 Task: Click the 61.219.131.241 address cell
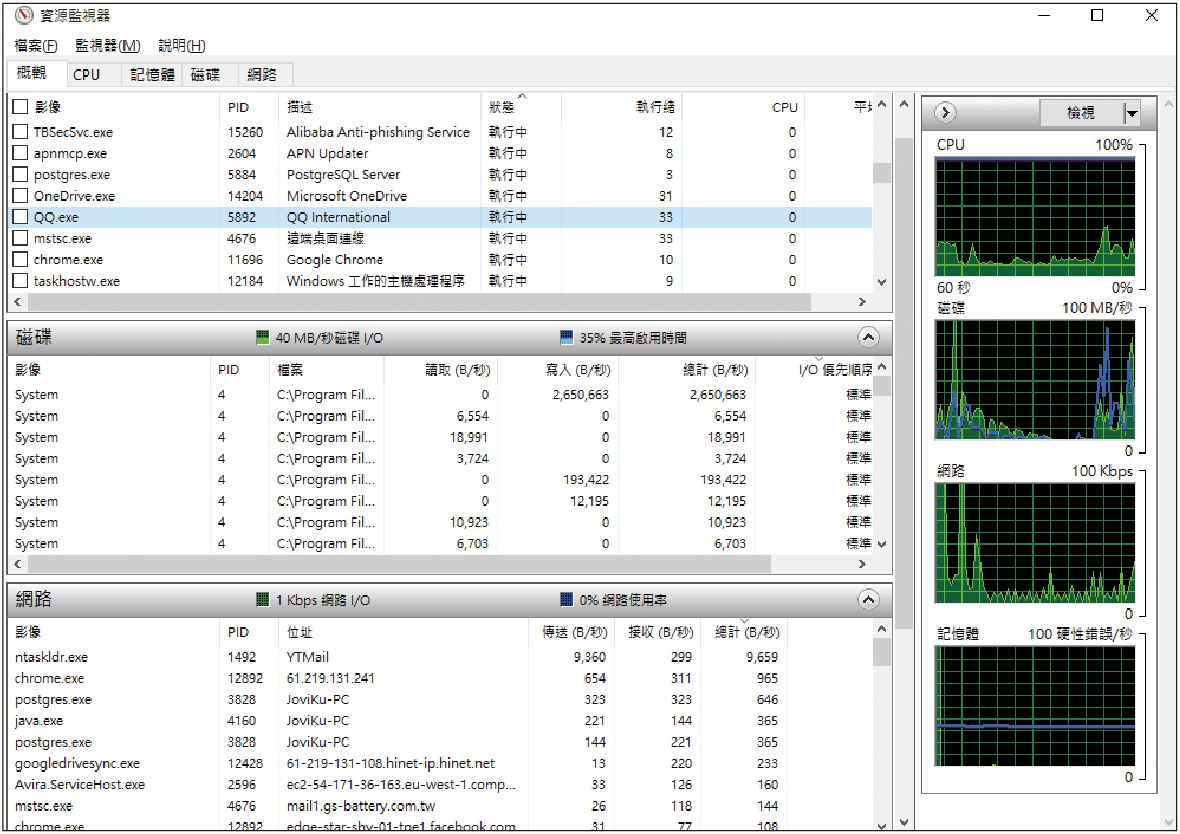330,678
